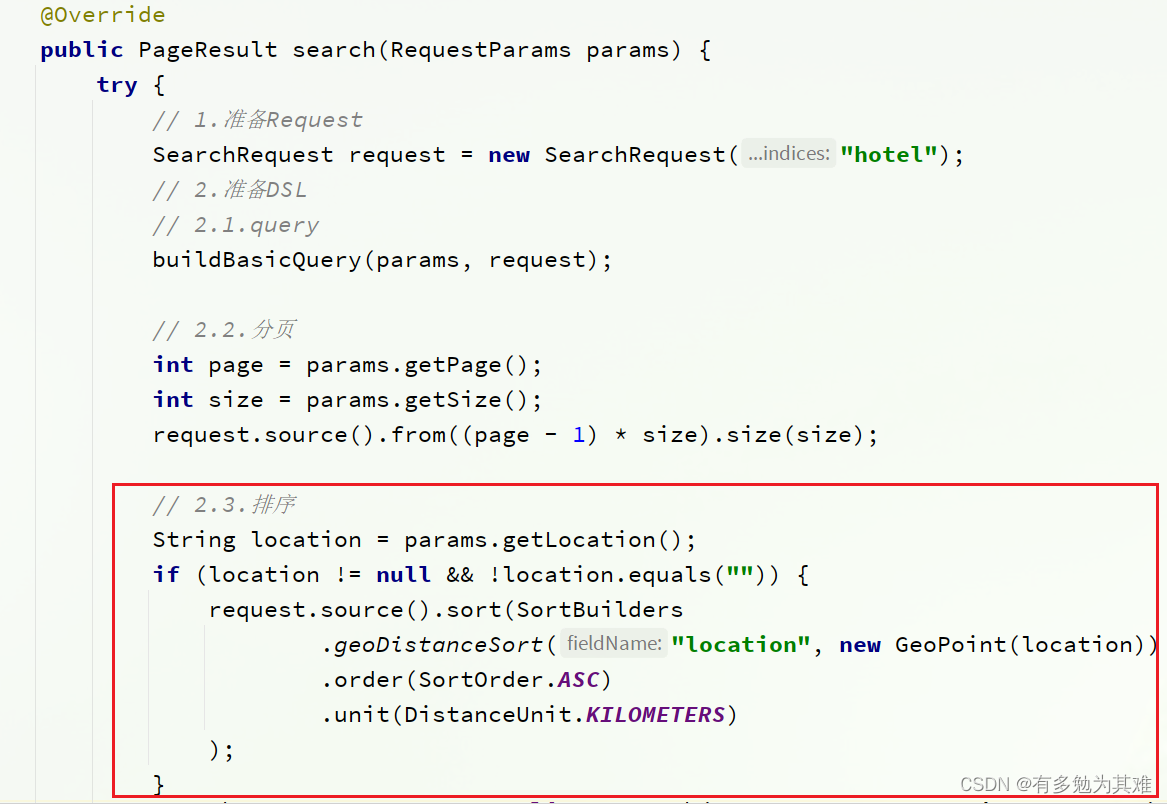Click 'SortOrder' class reference
The height and width of the screenshot is (804, 1167).
pyautogui.click(x=481, y=680)
